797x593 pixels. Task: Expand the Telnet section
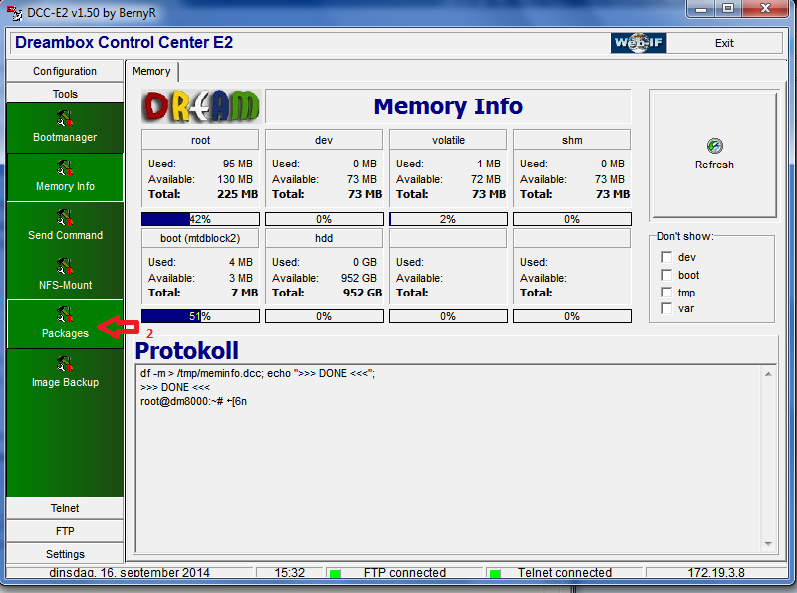point(65,508)
